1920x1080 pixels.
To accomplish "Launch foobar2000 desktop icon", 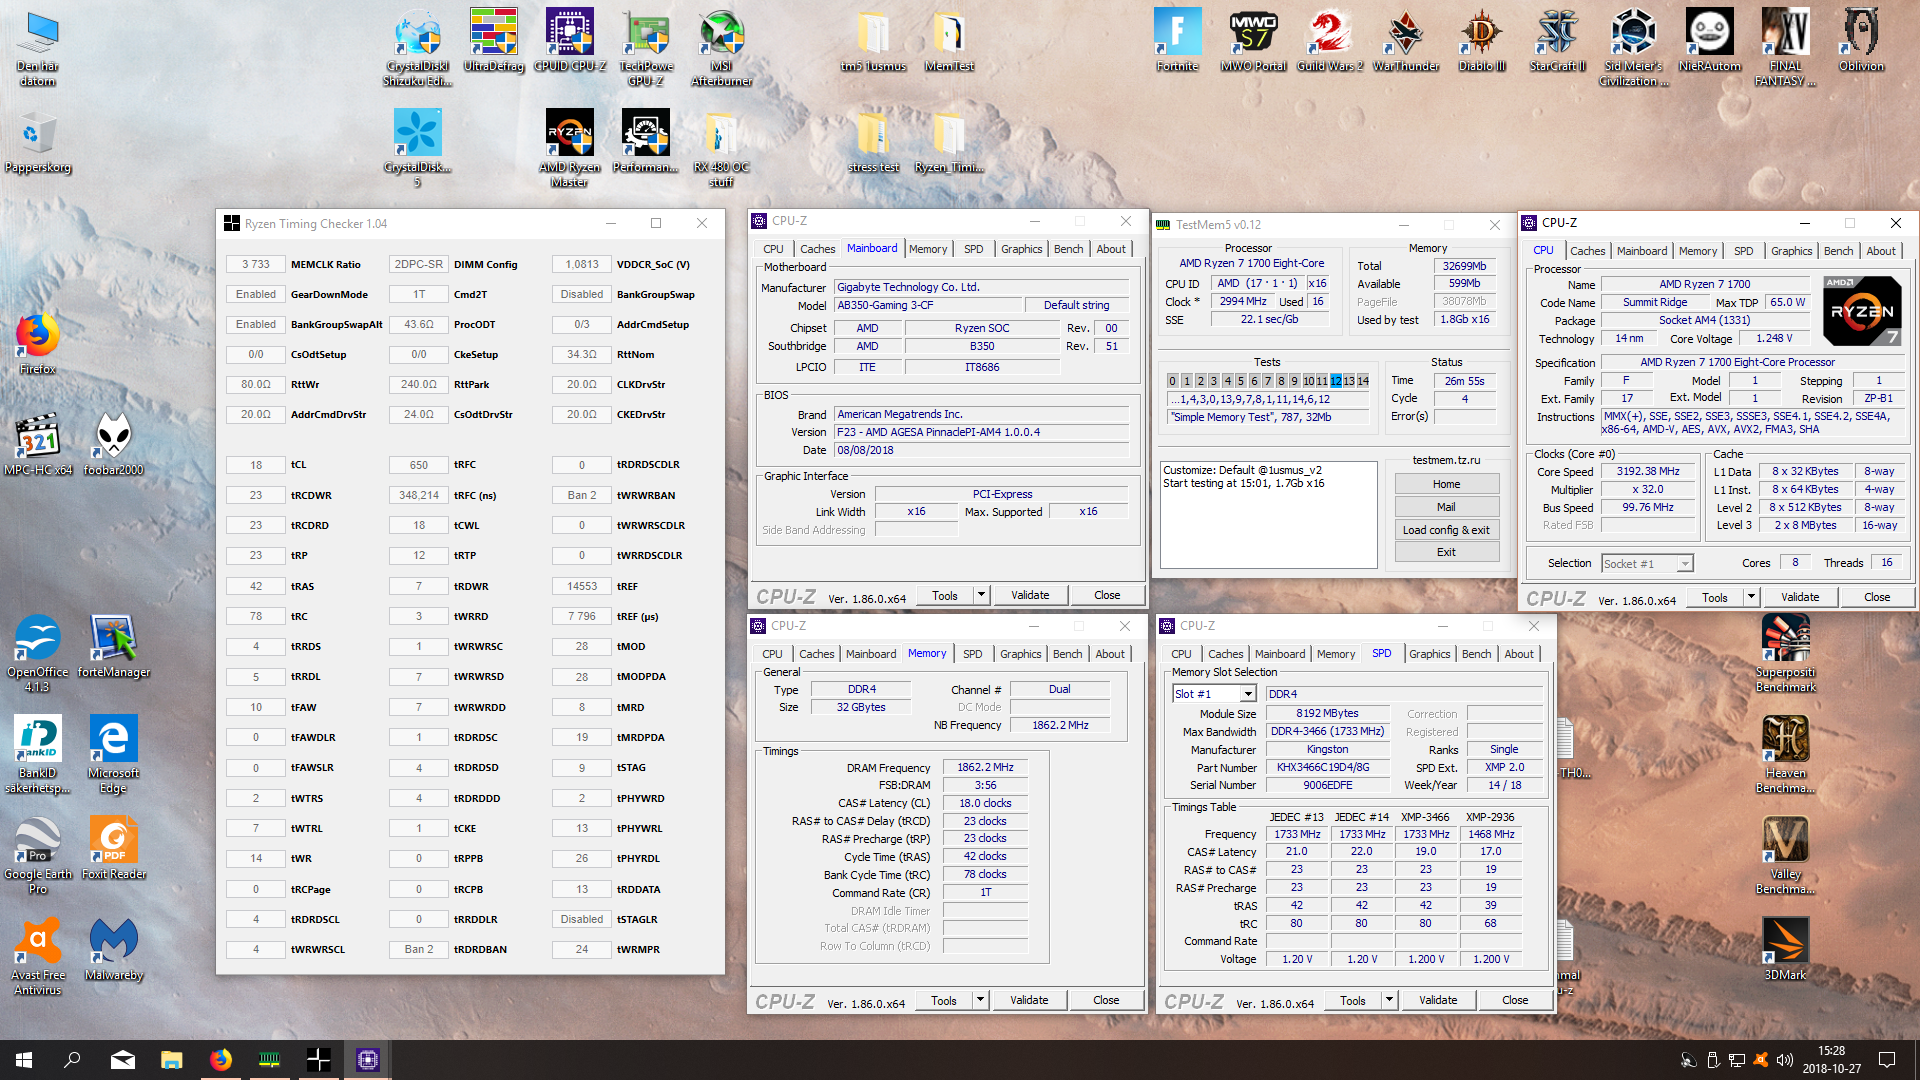I will 114,444.
